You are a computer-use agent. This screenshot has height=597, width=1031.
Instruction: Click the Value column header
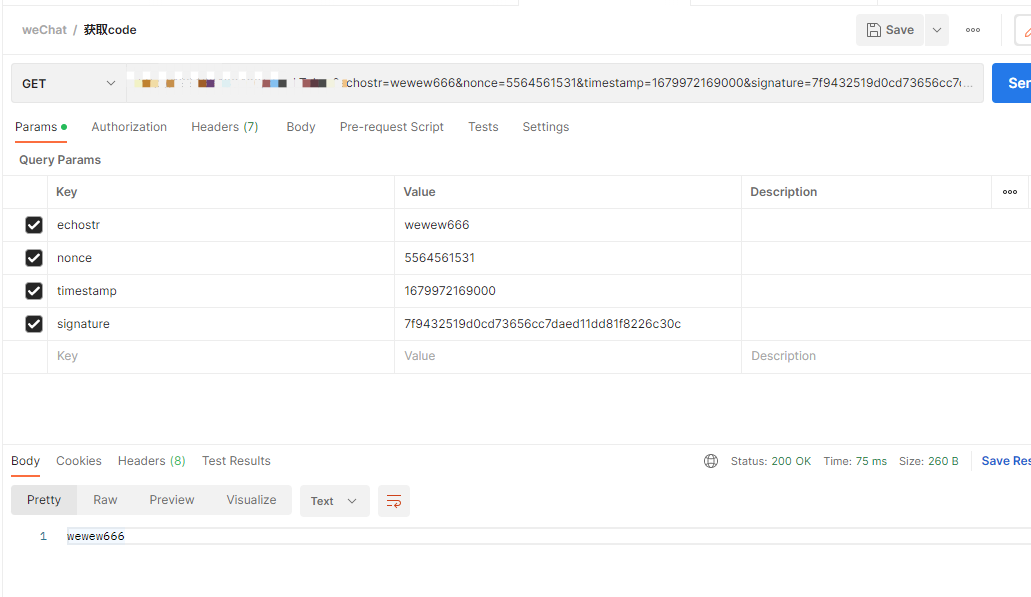[420, 192]
